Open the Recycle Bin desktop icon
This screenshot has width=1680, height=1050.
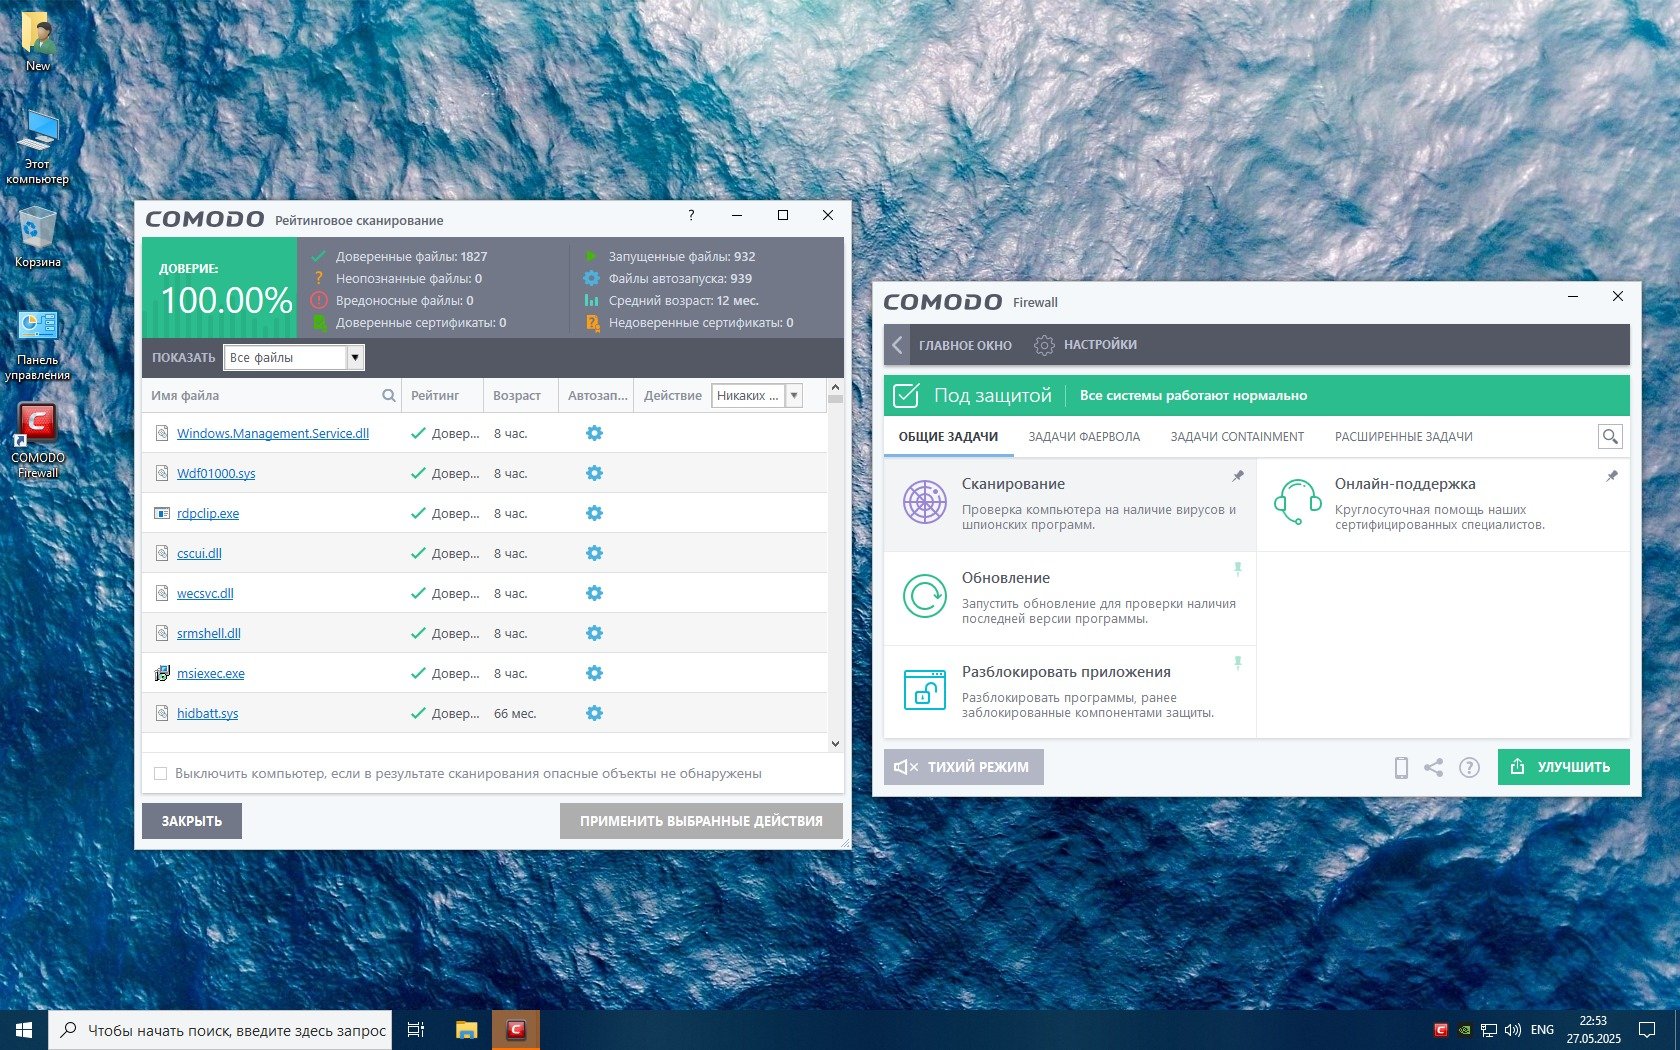point(37,237)
